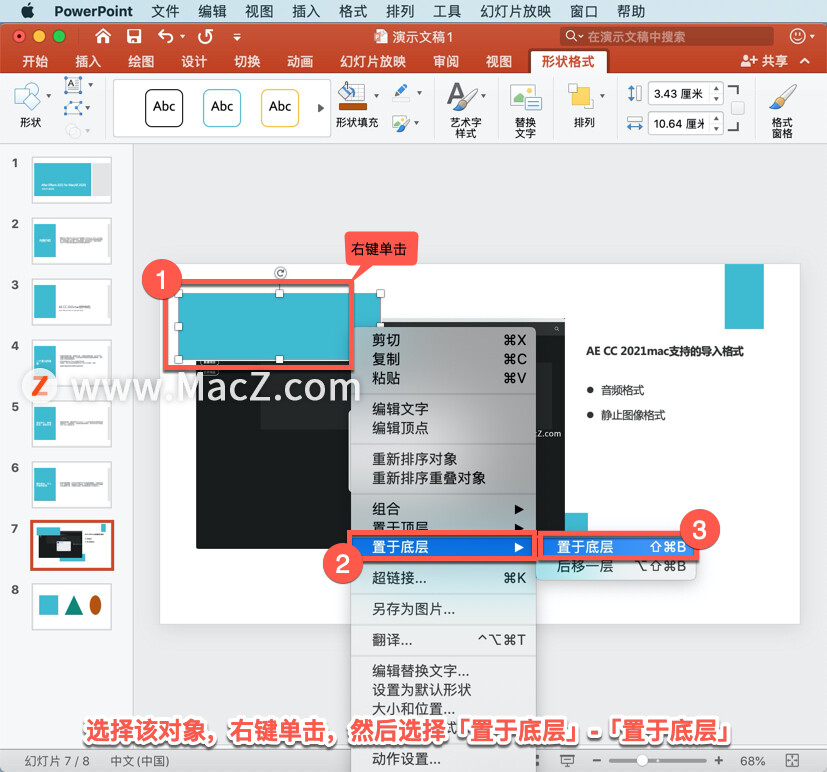Select the yellow outline Abc style
This screenshot has width=827, height=772.
coord(280,108)
